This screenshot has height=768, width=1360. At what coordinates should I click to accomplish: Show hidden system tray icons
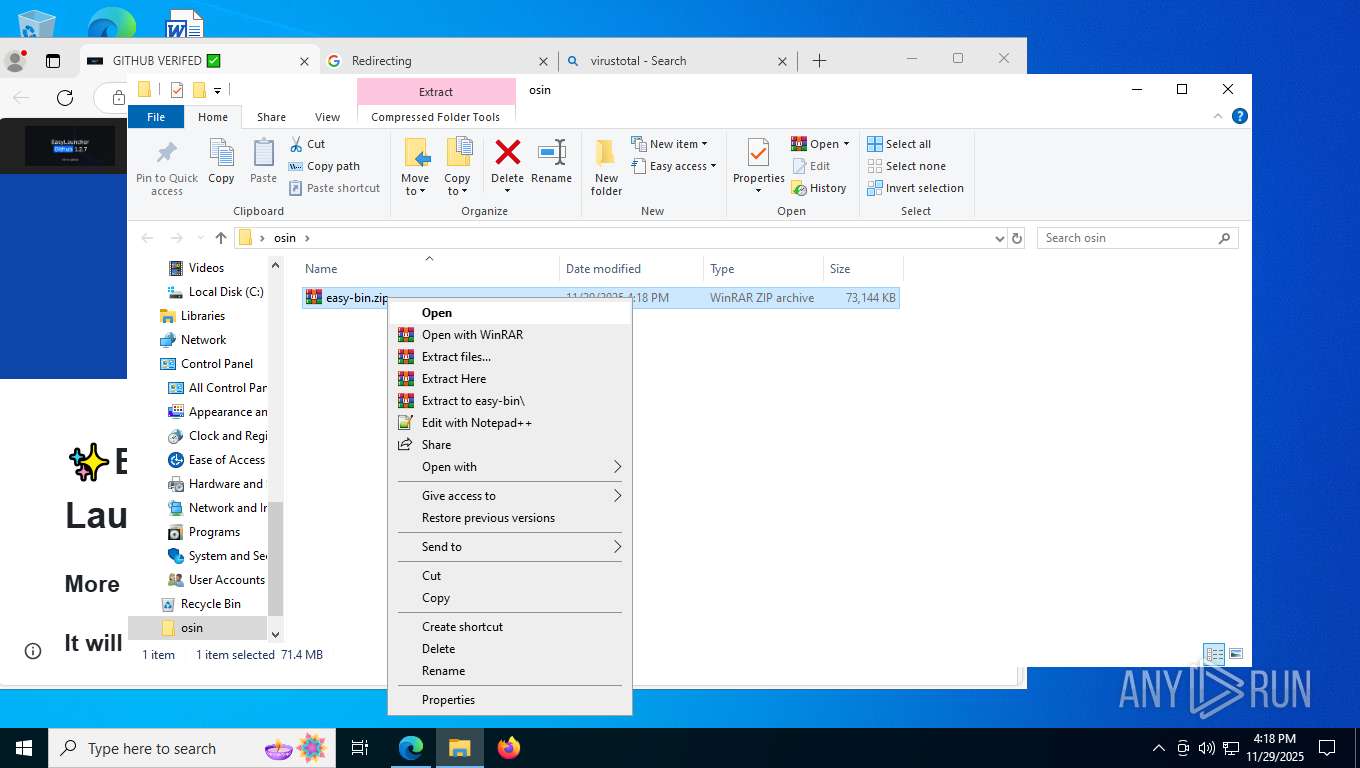pyautogui.click(x=1159, y=748)
